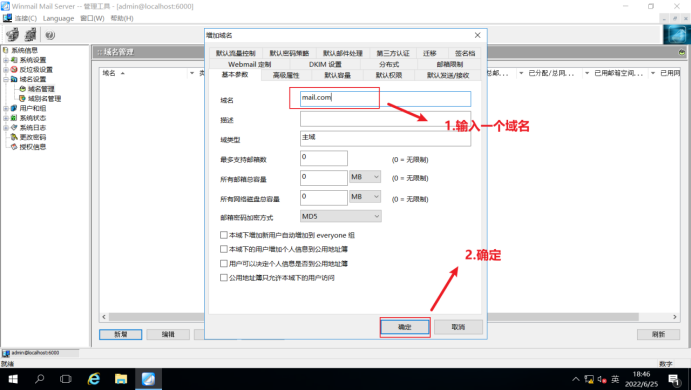
Task: Switch to the DKIM 设置 tab
Action: [325, 64]
